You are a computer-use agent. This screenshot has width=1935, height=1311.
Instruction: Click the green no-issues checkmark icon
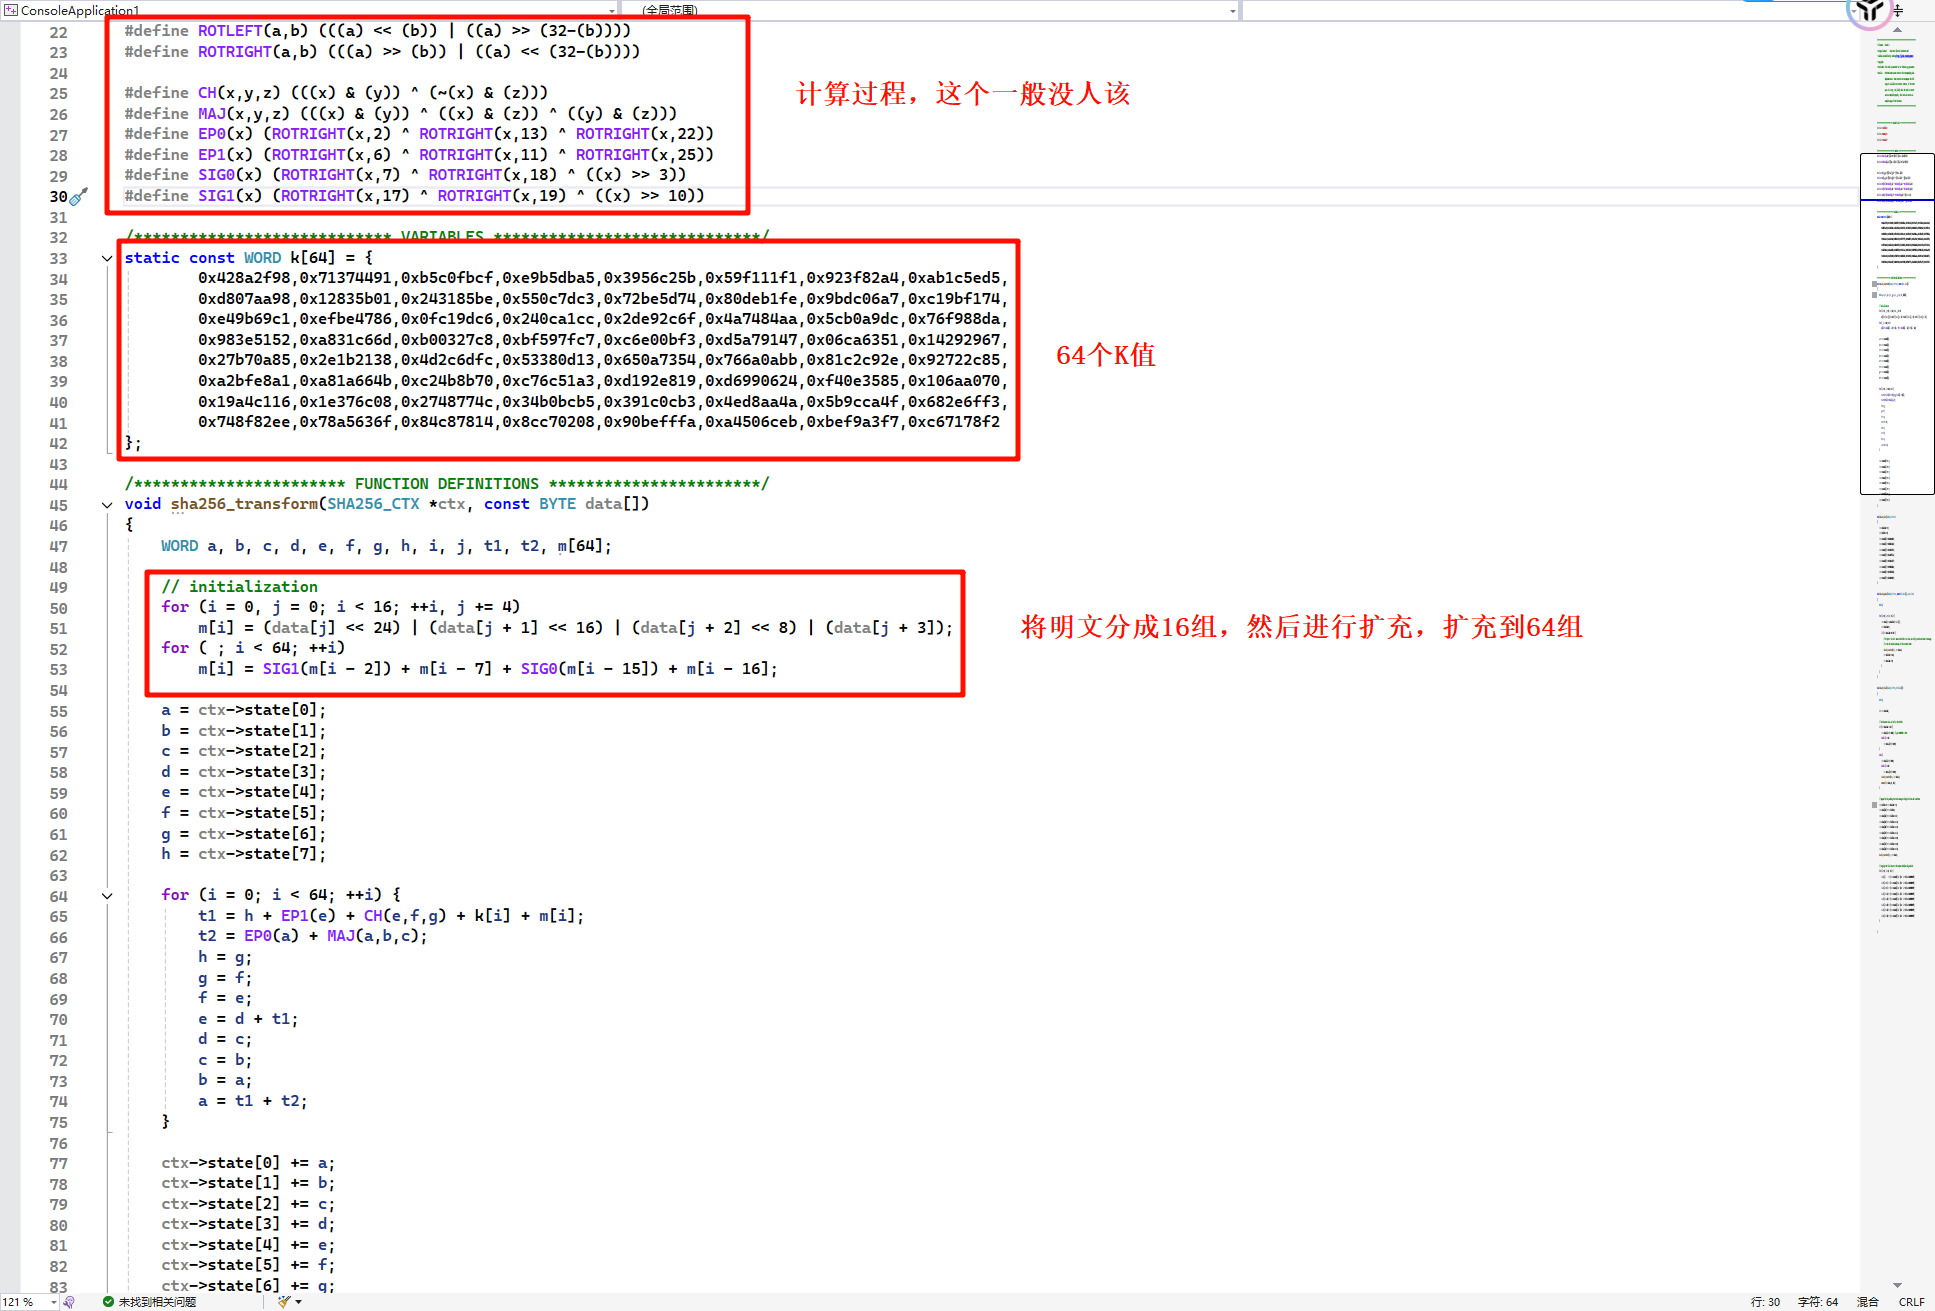(108, 1301)
